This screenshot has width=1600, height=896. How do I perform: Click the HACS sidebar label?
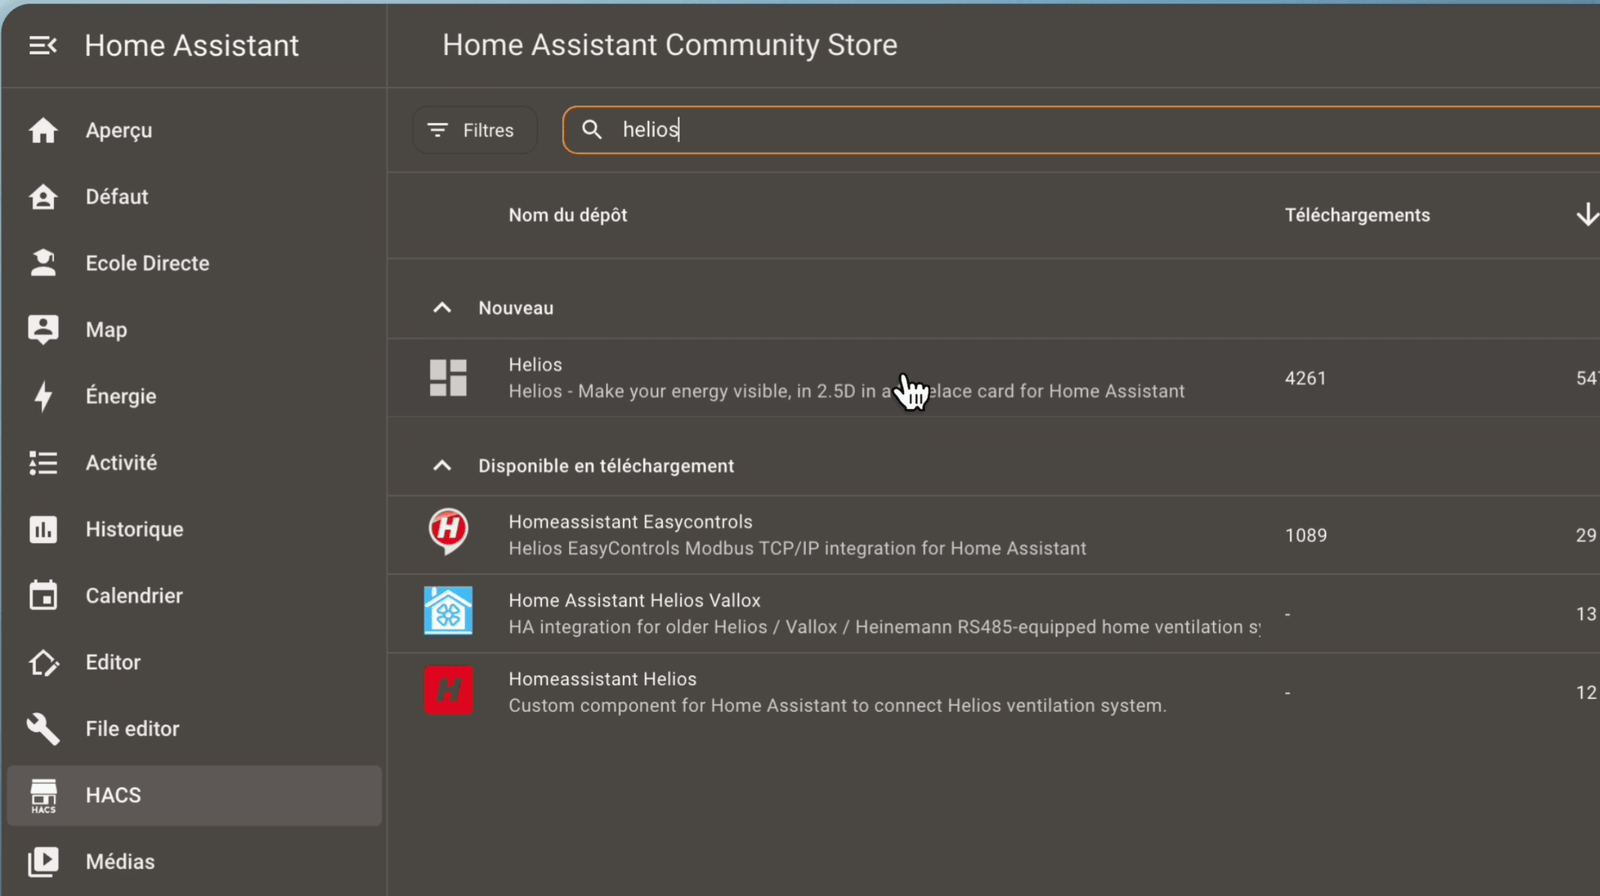(x=113, y=795)
